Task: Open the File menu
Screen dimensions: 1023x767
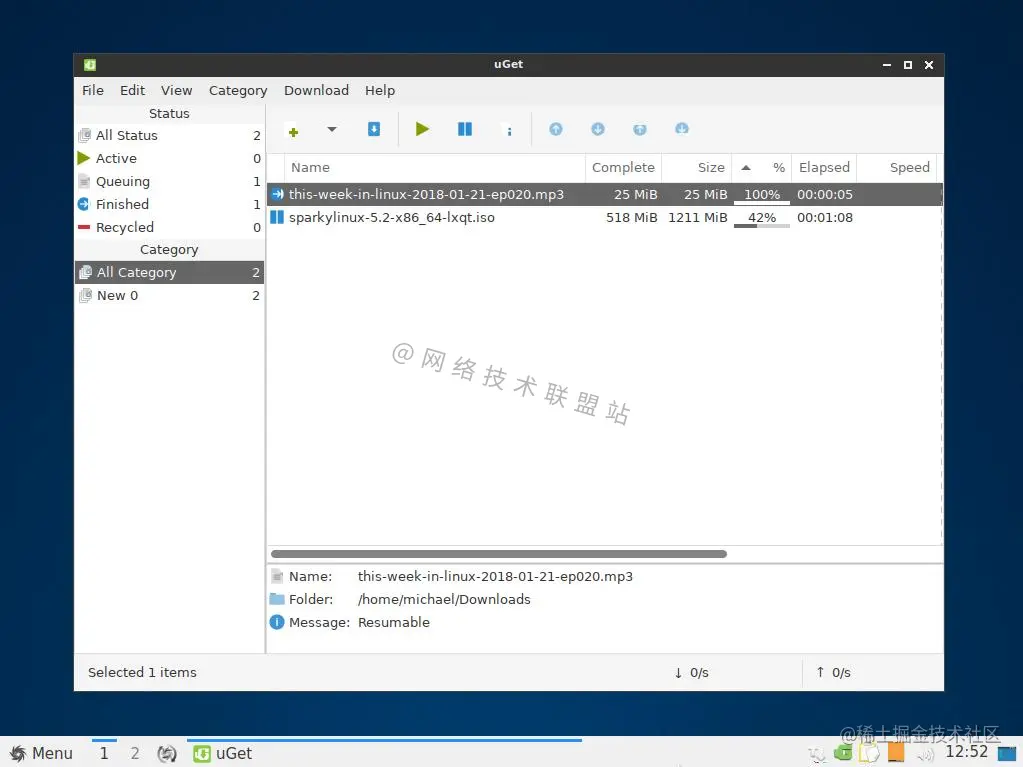Action: (93, 90)
